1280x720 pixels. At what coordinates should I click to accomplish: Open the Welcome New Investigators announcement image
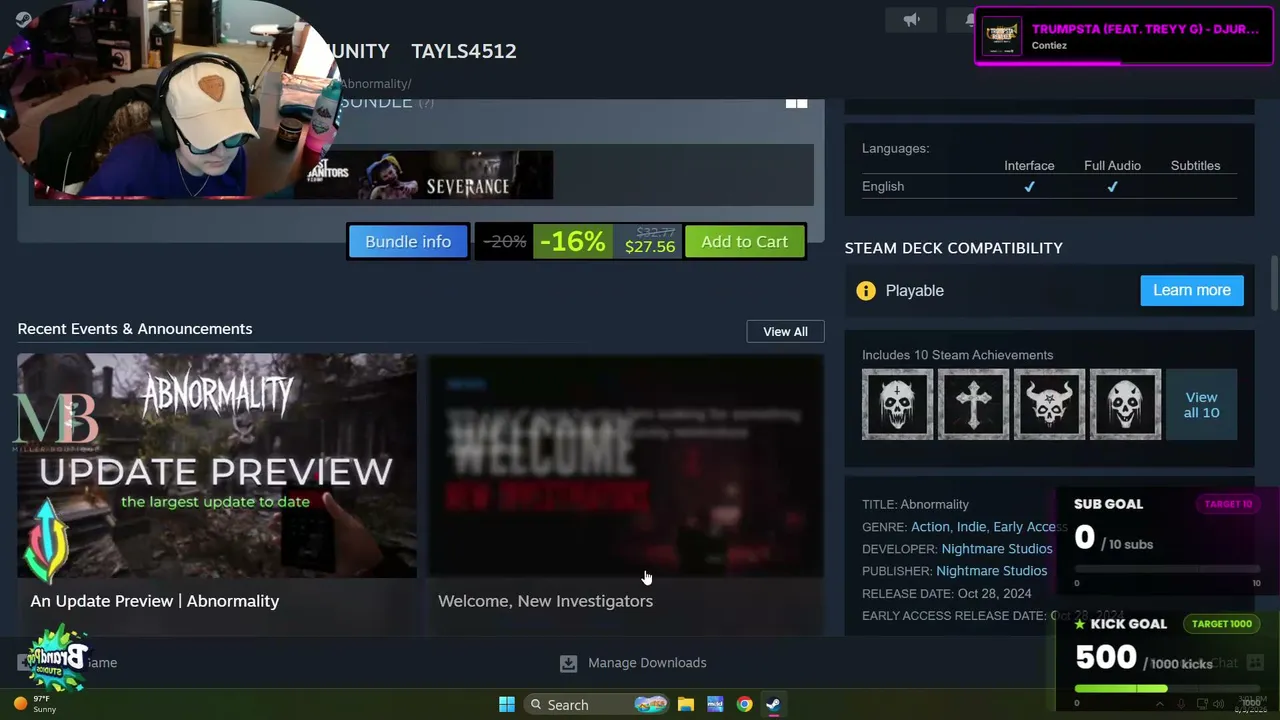(x=627, y=465)
